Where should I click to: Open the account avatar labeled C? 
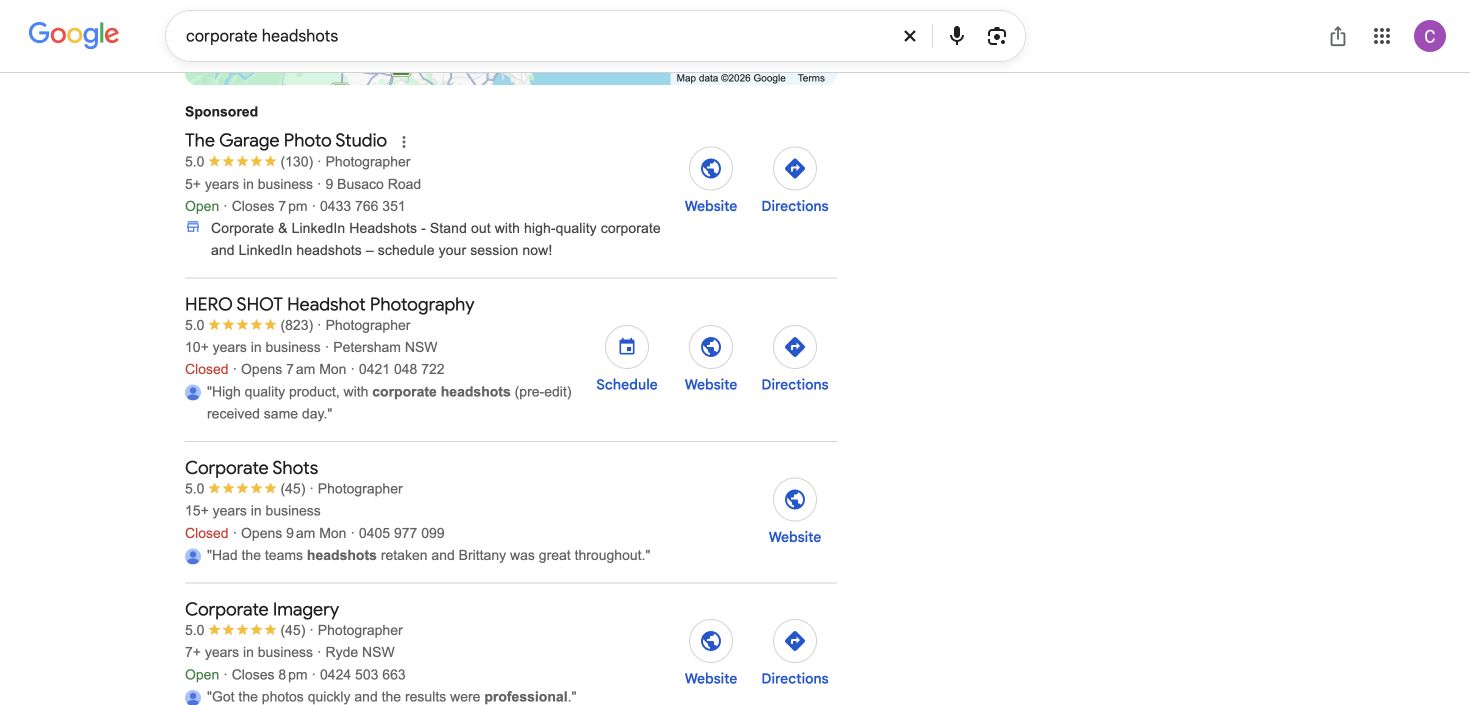pos(1430,36)
